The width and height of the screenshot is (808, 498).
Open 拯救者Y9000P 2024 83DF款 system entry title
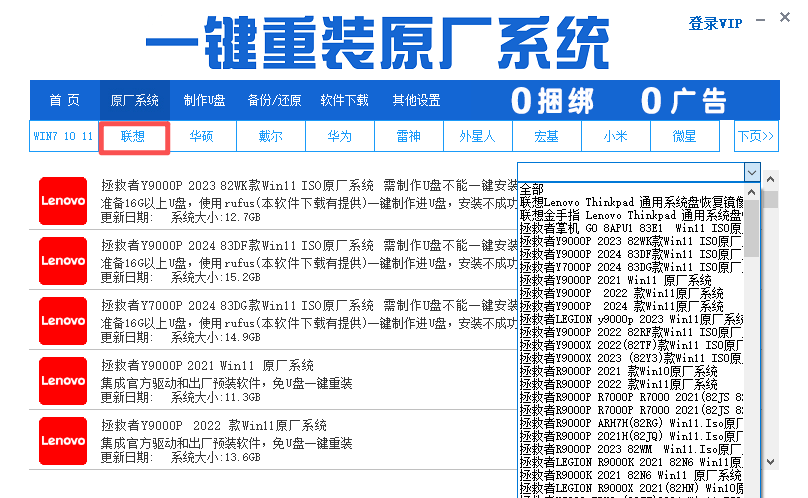(x=309, y=245)
